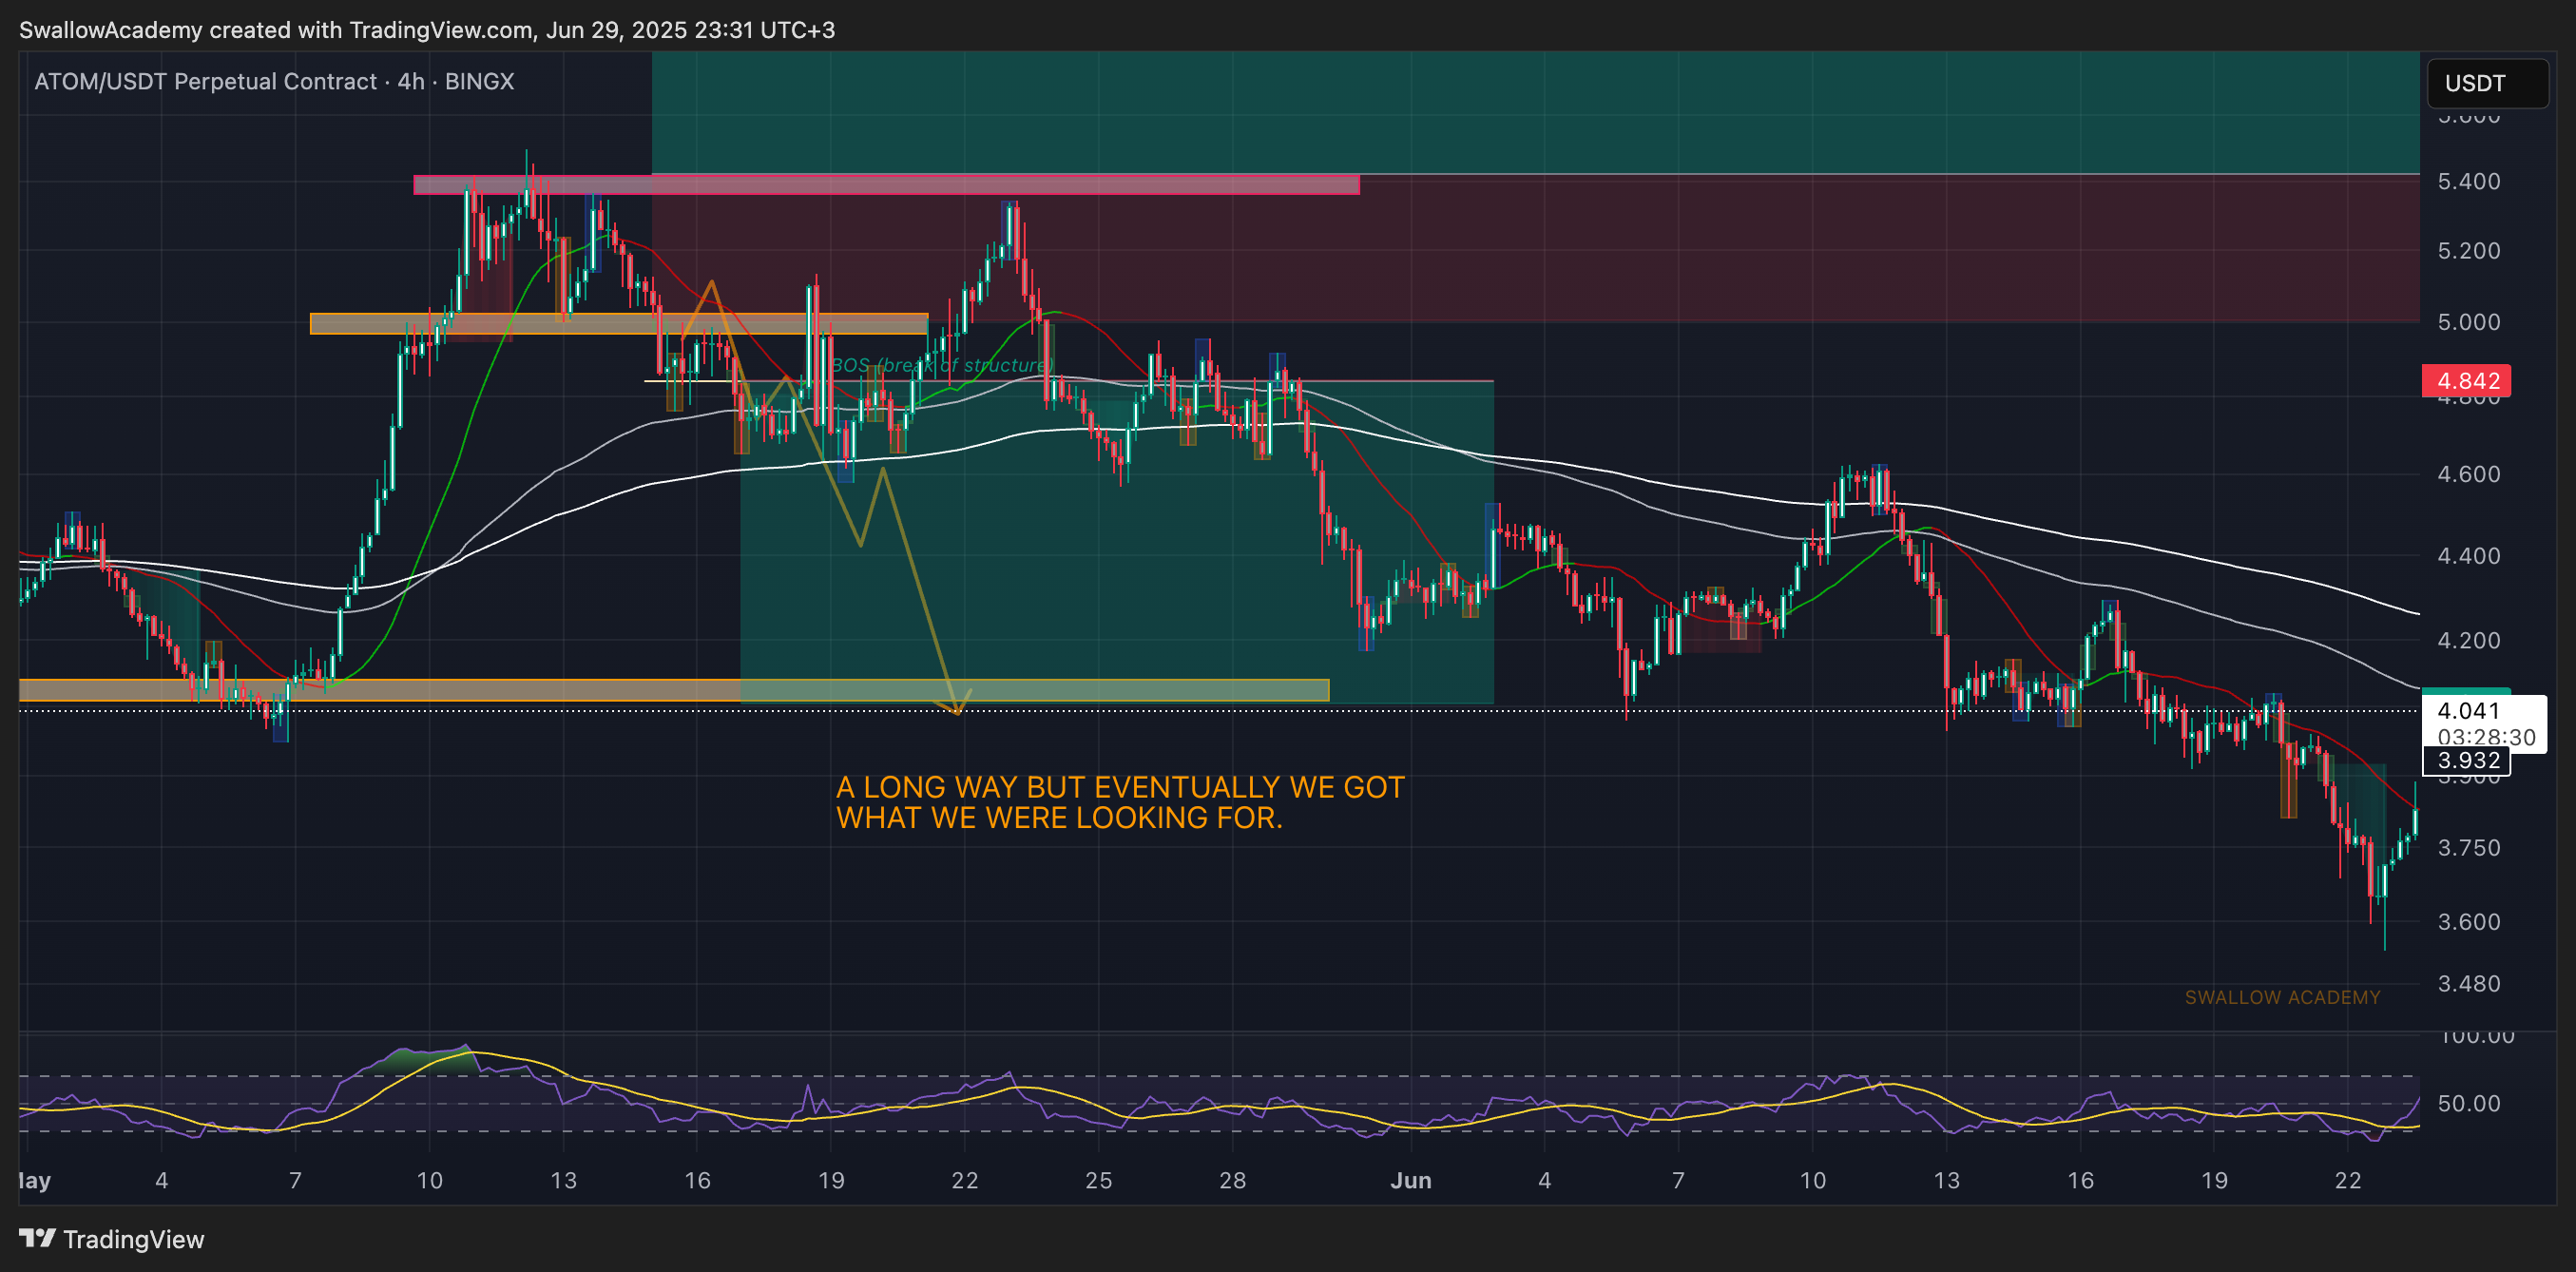Click the SwallowAcademy created with TradingView.com header
2576x1272 pixels.
[427, 30]
